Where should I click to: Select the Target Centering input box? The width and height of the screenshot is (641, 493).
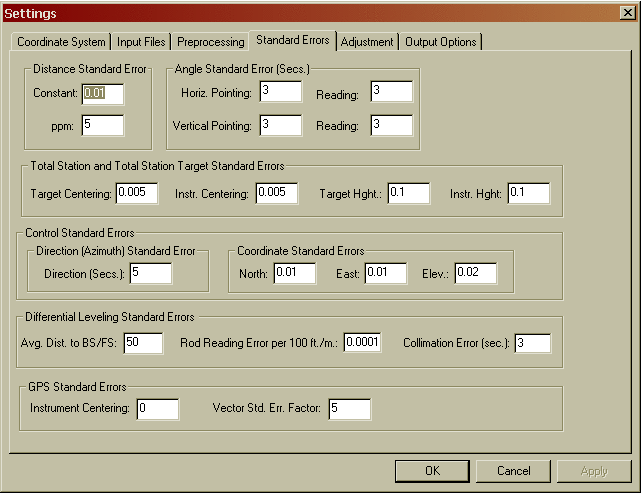tap(137, 193)
